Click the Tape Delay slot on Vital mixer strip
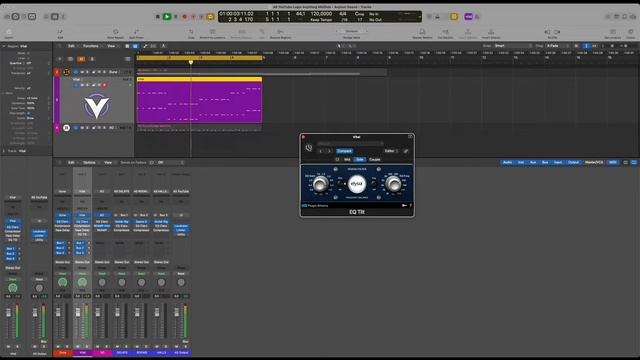640x360 pixels. point(82,230)
